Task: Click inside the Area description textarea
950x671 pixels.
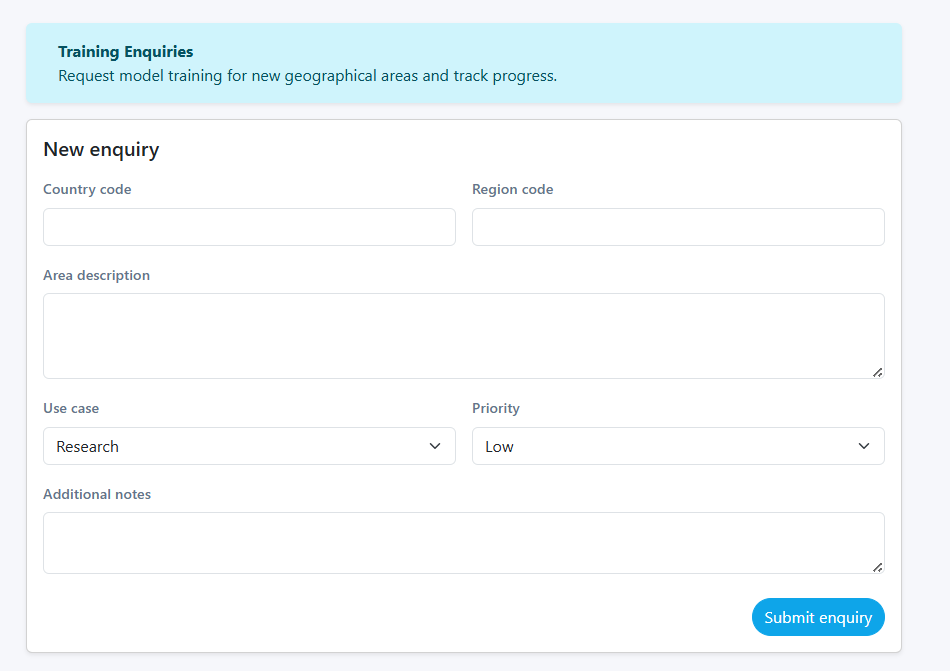Action: 463,335
